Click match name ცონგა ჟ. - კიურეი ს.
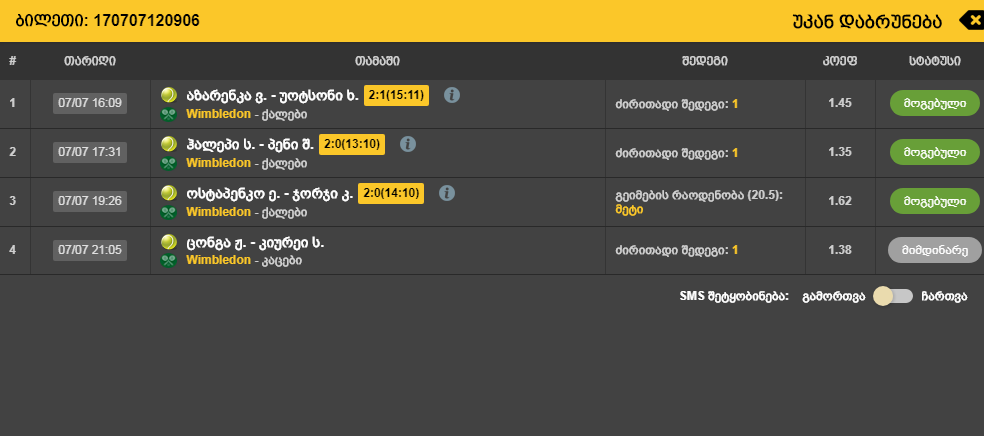Image resolution: width=984 pixels, height=436 pixels. coord(255,243)
